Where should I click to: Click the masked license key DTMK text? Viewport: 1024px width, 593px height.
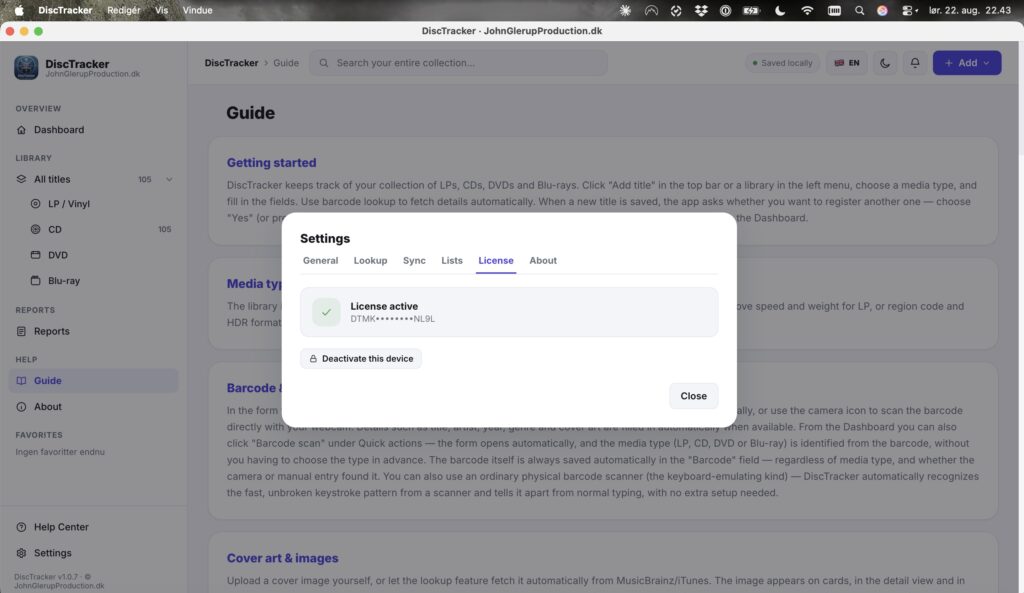[392, 319]
